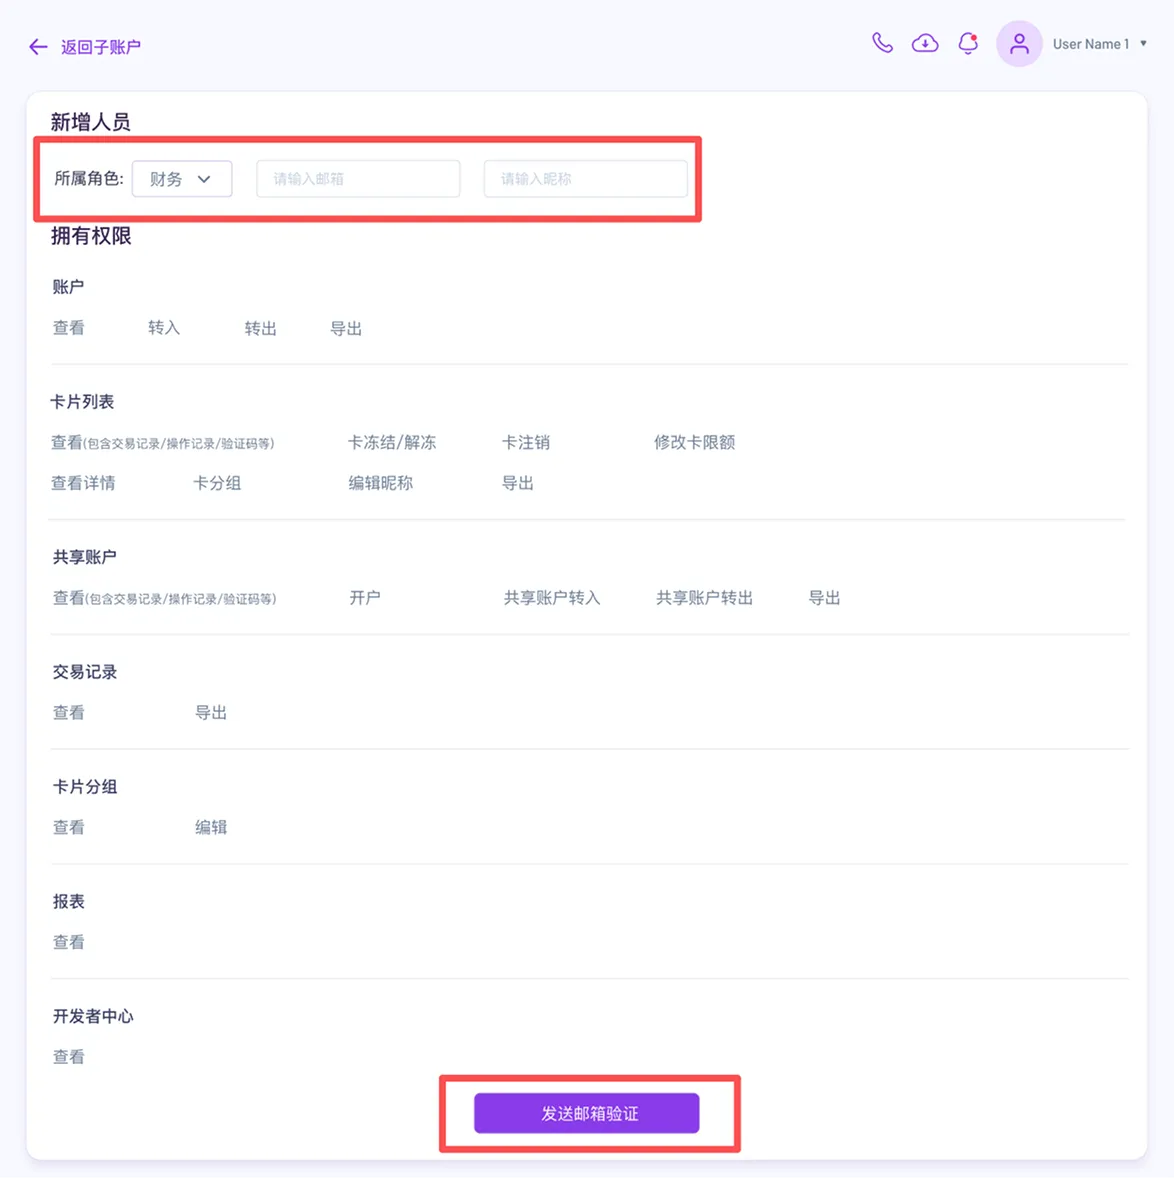Viewport: 1174px width, 1178px height.
Task: Select the 卡注销 permission
Action: [526, 443]
